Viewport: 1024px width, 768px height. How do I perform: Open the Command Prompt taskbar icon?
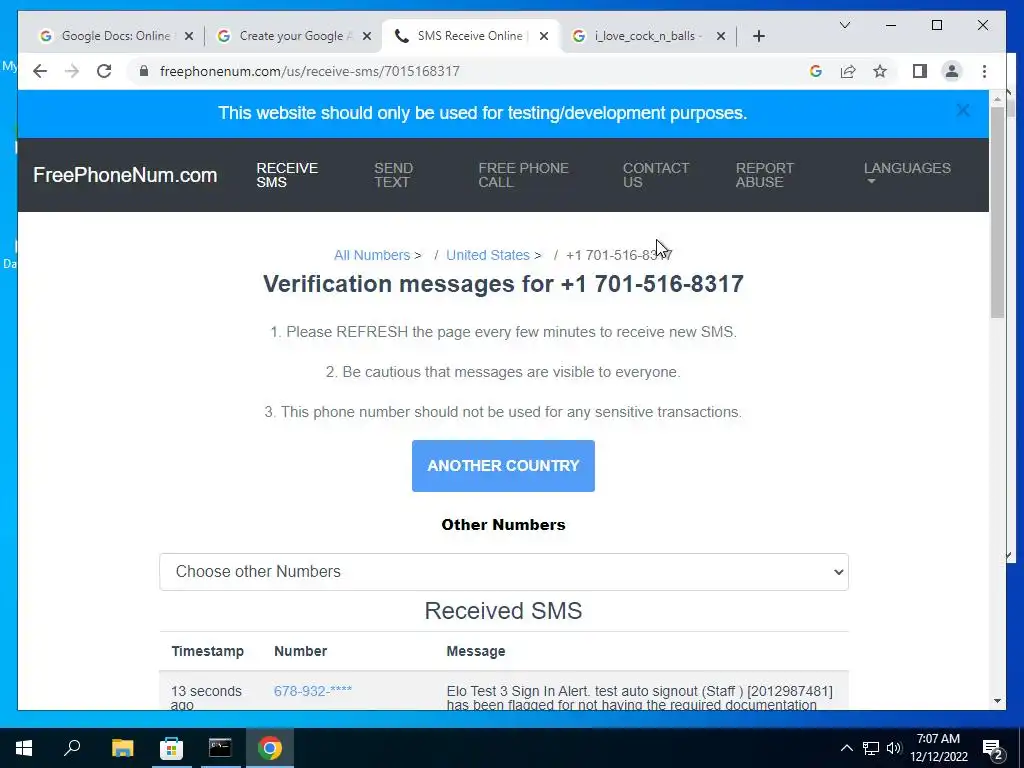click(220, 748)
